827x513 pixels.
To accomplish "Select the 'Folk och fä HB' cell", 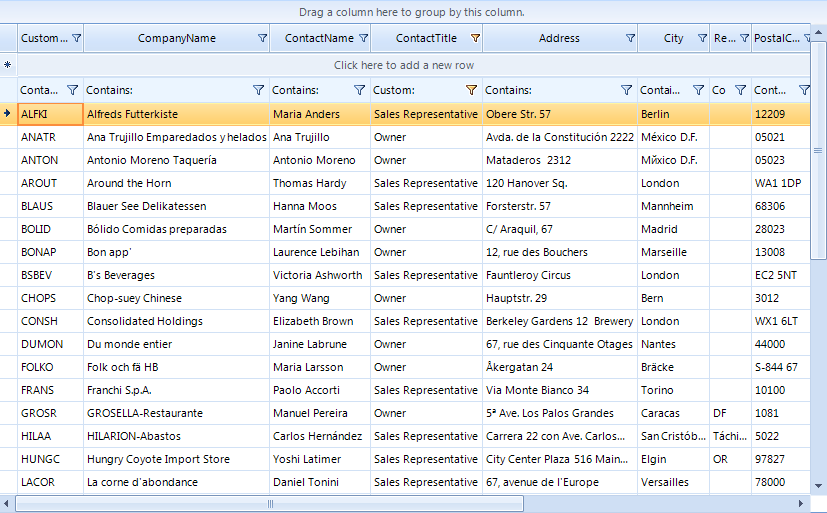I will point(177,367).
